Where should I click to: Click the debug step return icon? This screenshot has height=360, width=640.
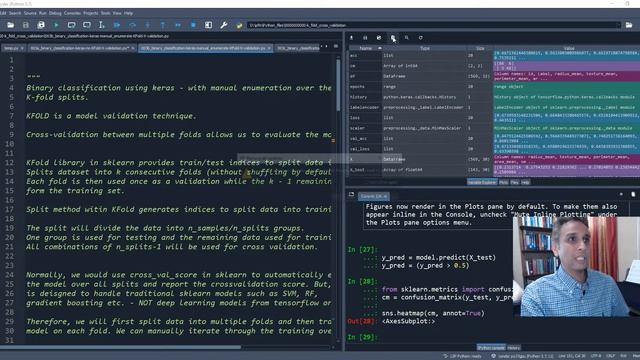(x=162, y=25)
